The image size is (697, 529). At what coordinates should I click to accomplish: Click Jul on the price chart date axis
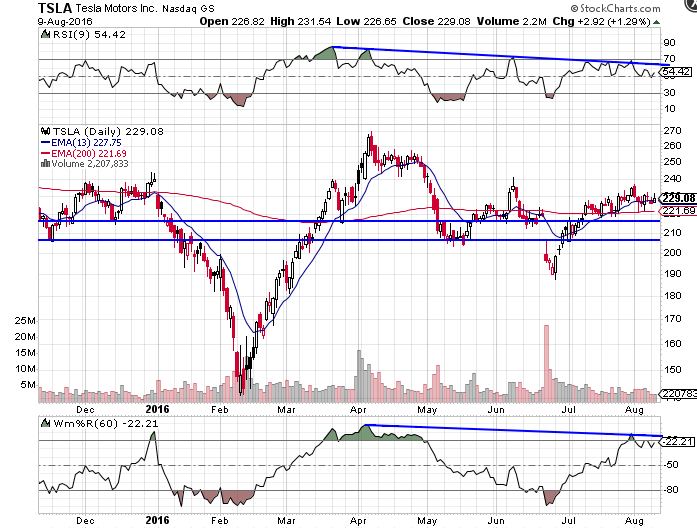(x=569, y=409)
